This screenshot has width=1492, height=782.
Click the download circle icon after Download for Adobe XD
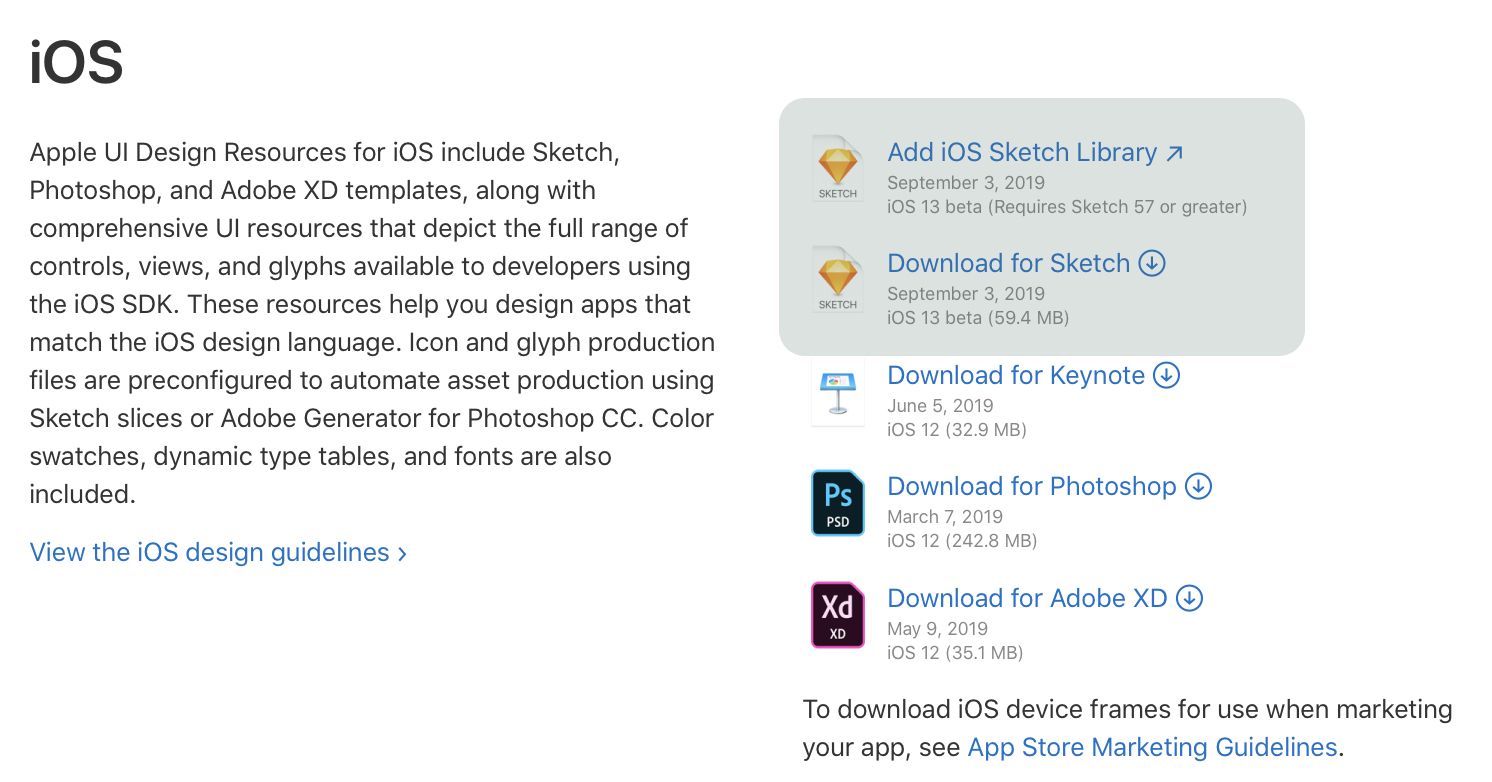(x=1189, y=598)
